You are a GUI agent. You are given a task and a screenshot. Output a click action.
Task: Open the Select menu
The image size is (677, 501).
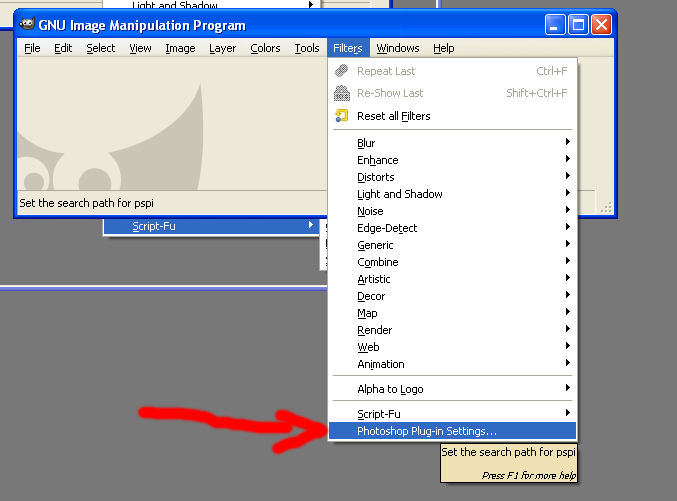pos(101,48)
